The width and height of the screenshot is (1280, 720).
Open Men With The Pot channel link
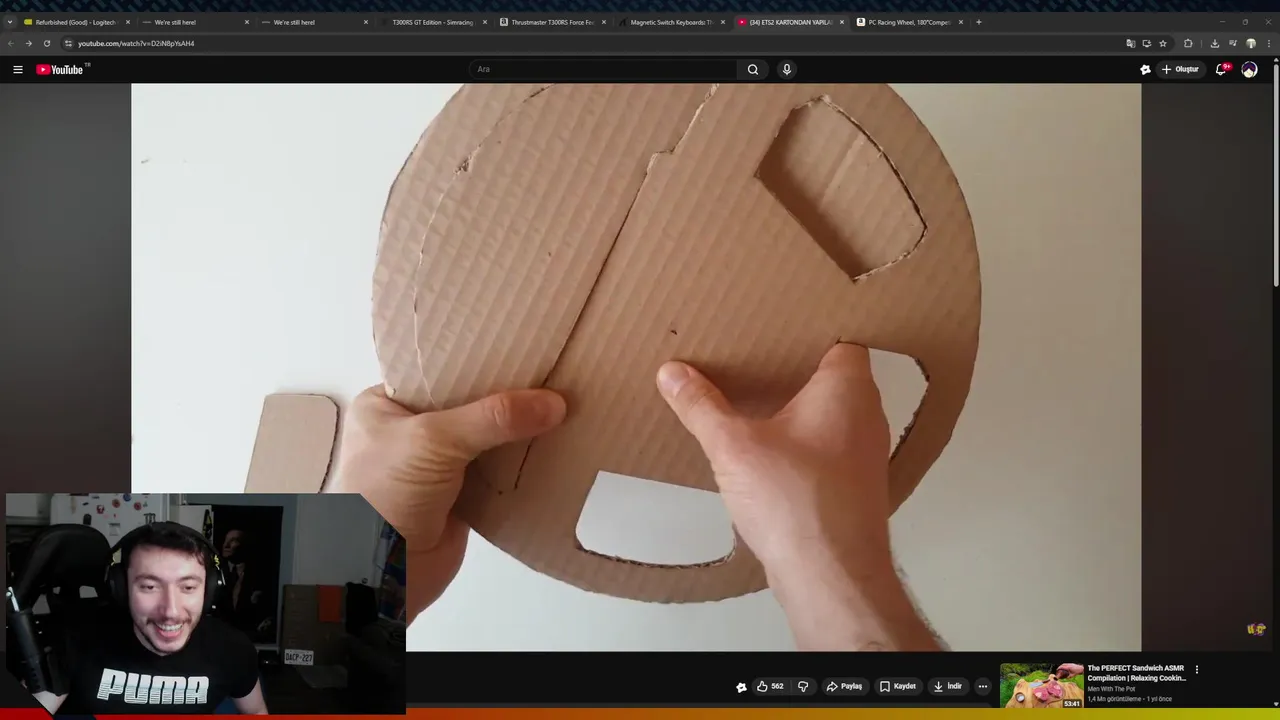point(1111,689)
